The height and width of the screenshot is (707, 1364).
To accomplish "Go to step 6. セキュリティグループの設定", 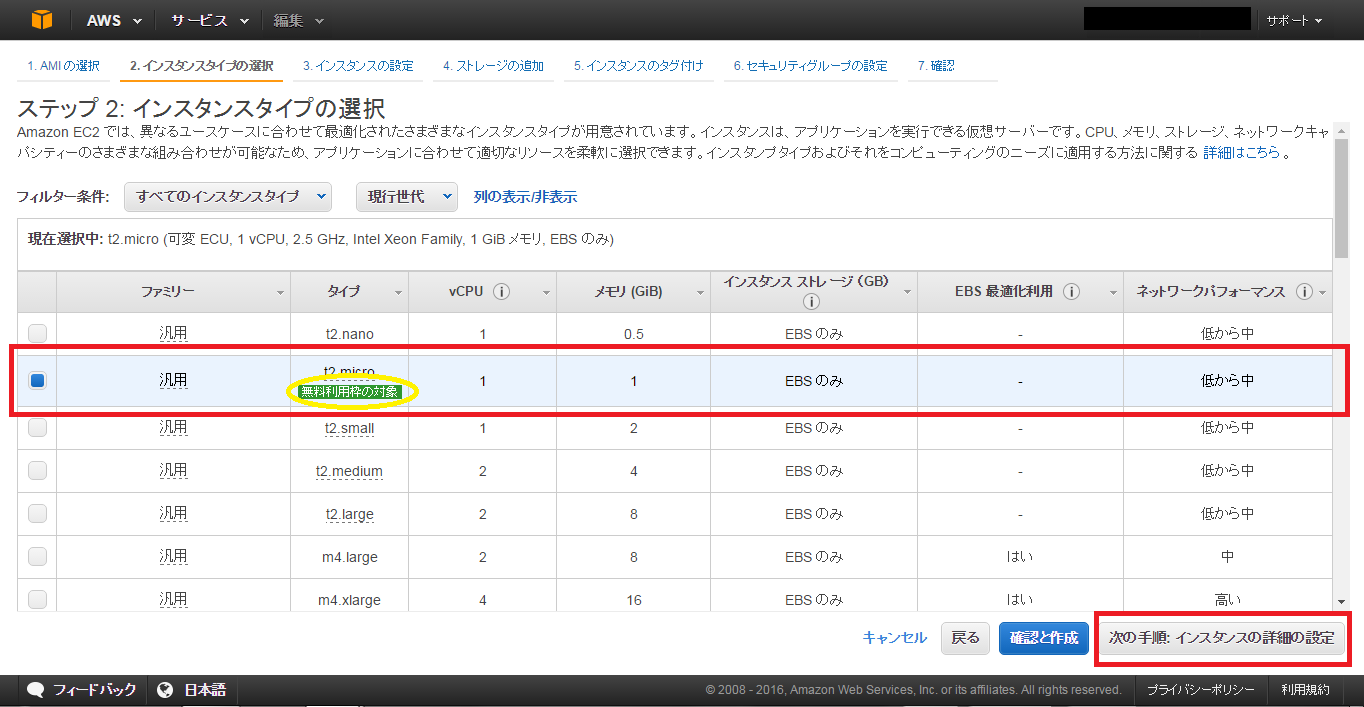I will coord(810,66).
